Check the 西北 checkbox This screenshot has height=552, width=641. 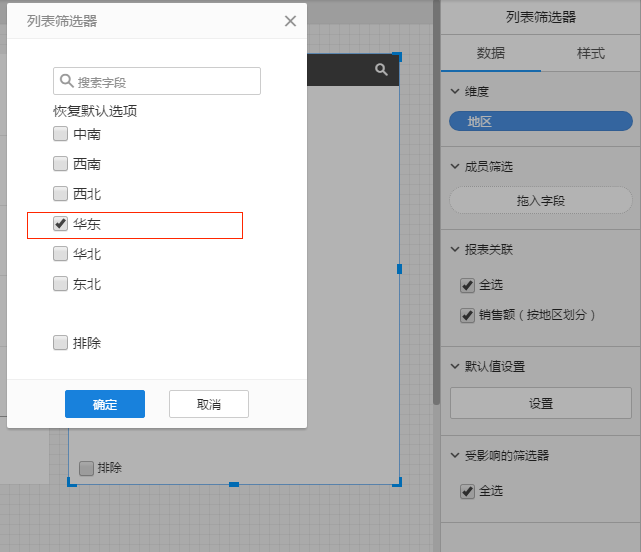coord(61,193)
